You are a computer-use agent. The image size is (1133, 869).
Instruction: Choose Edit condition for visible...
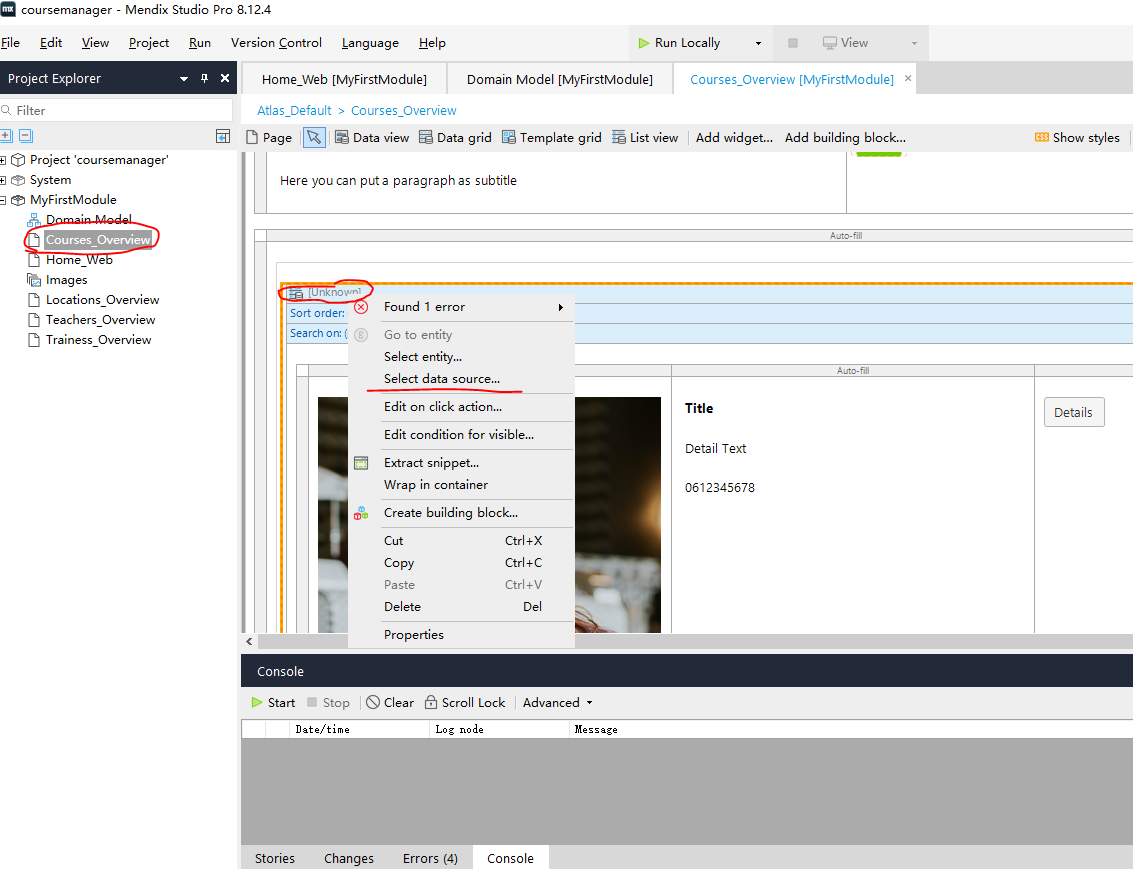461,434
